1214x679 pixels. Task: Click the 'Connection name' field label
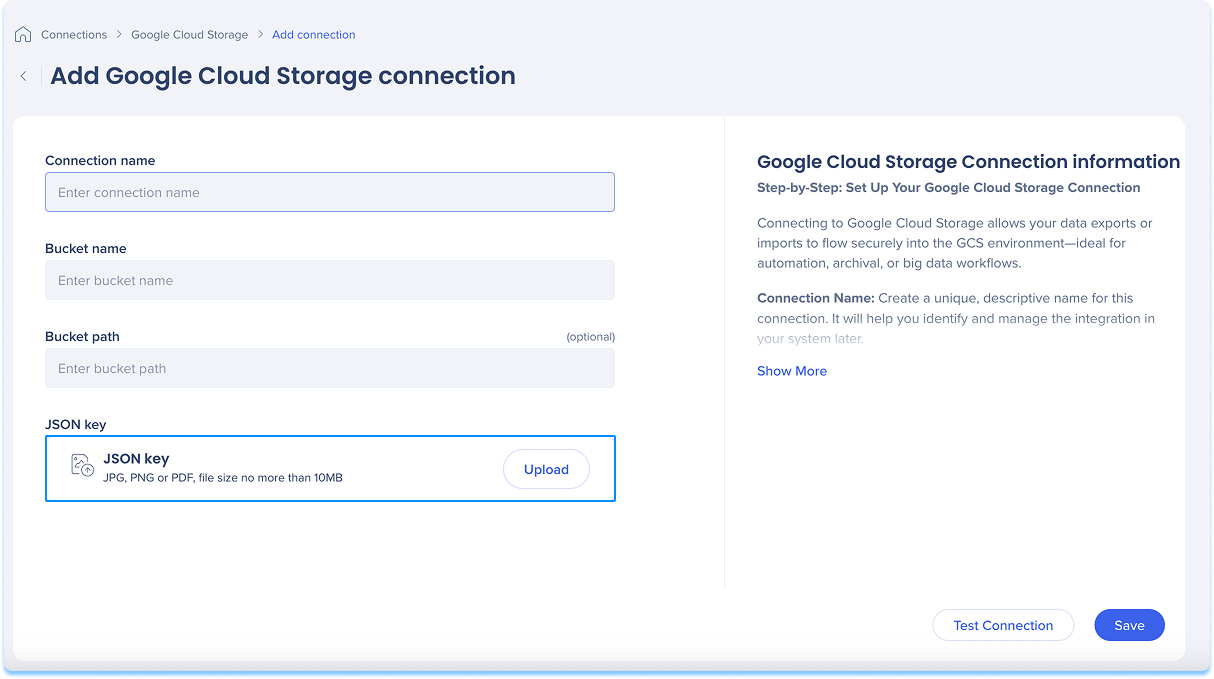[x=100, y=161]
